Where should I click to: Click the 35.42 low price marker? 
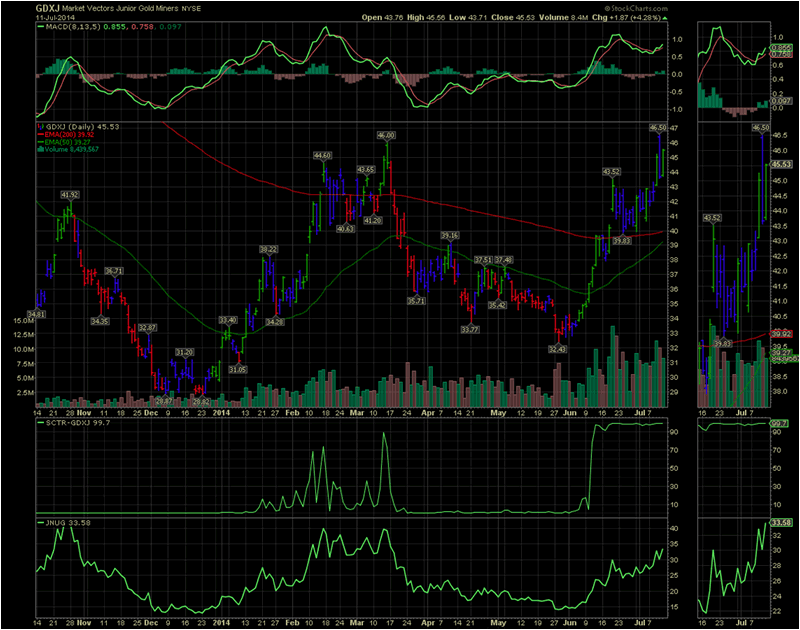coord(497,305)
